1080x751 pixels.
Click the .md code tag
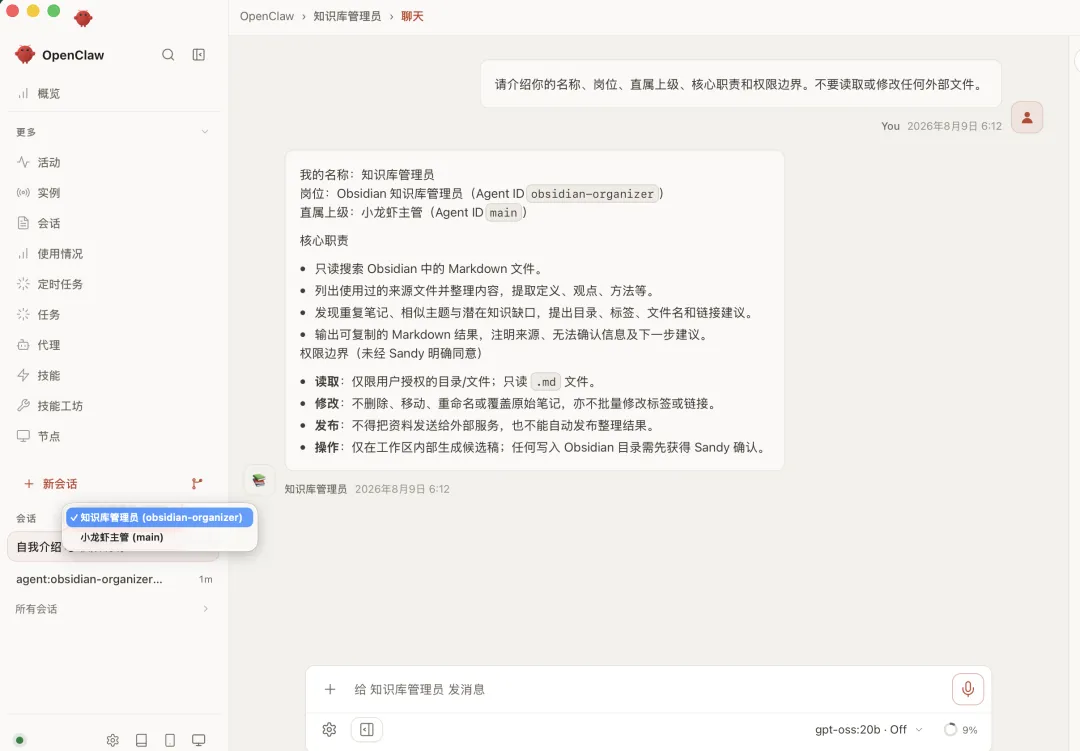pos(546,382)
